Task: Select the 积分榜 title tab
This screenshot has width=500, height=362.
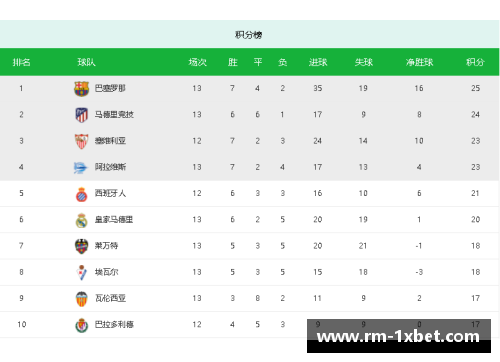Action: click(249, 35)
